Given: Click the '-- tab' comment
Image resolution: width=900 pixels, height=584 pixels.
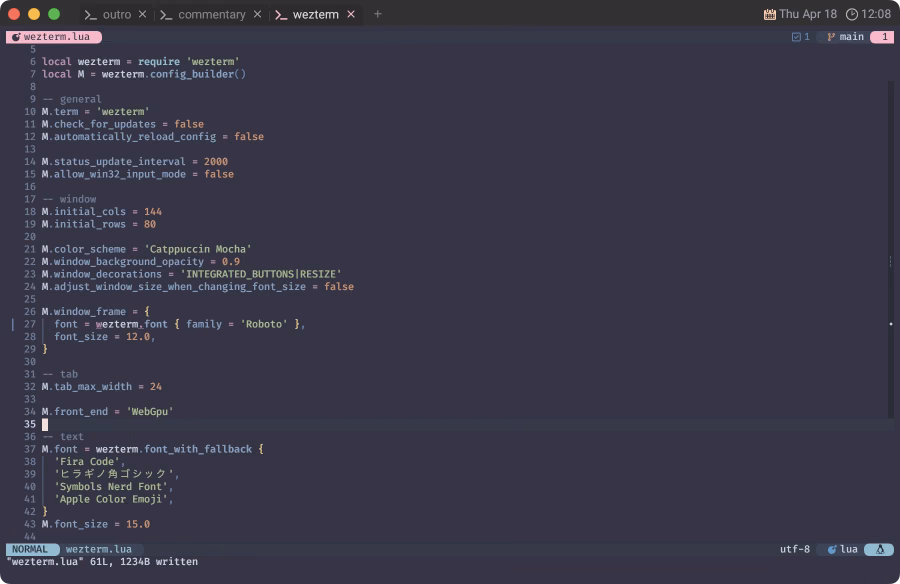Looking at the screenshot, I should pyautogui.click(x=60, y=374).
